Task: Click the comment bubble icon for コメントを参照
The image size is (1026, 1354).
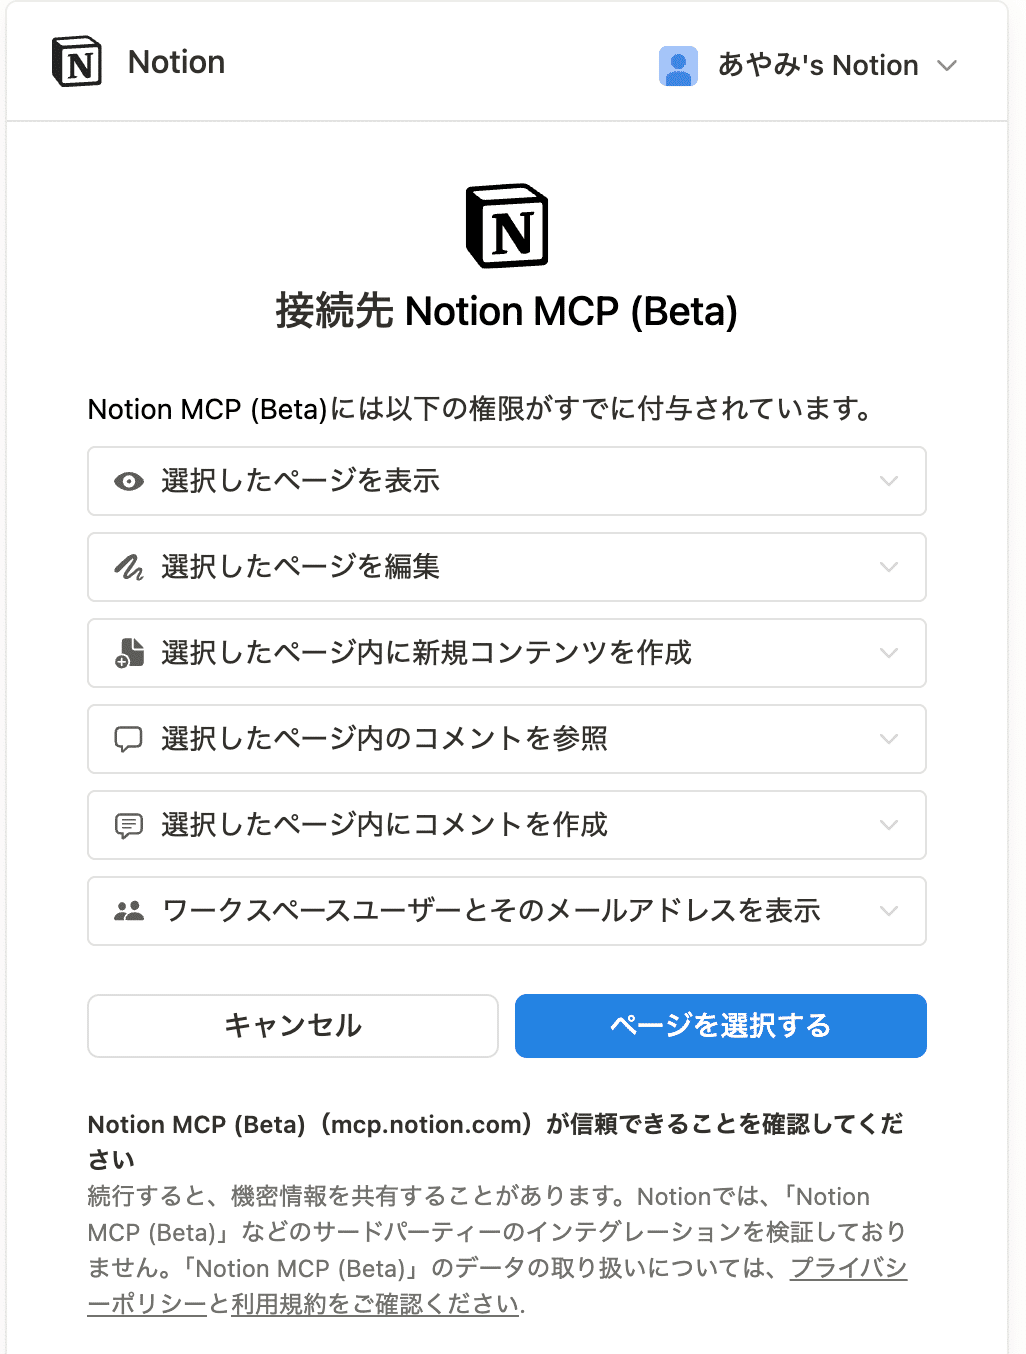Action: [x=127, y=739]
